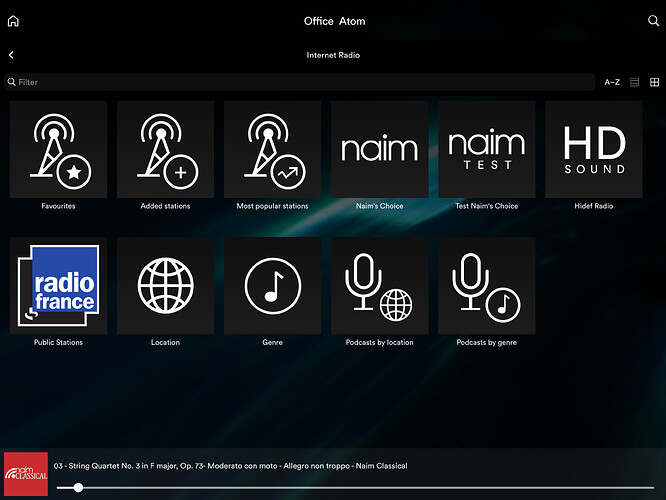Open the Added stations tile

(x=165, y=149)
